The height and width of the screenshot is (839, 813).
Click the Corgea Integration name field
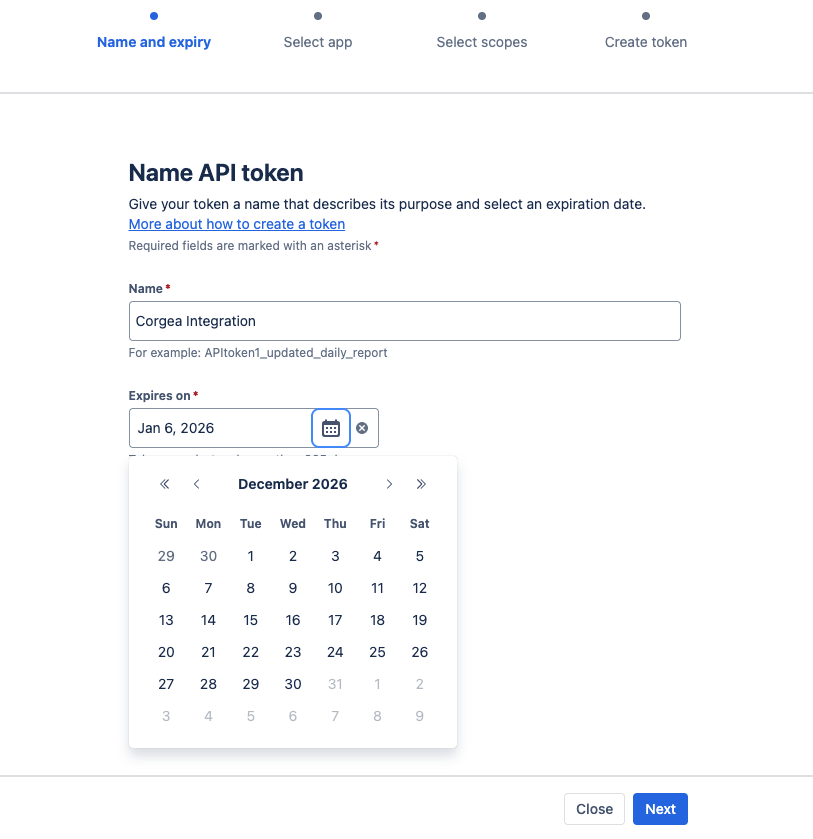pyautogui.click(x=404, y=320)
